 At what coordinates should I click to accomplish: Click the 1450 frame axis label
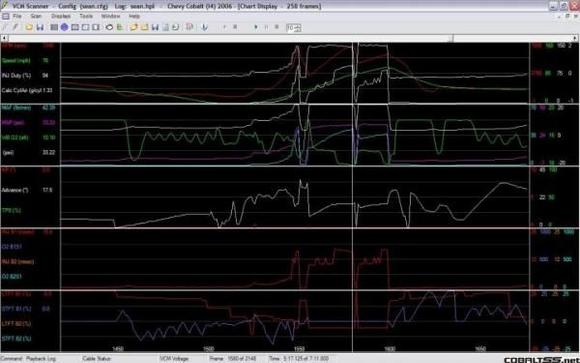point(118,349)
